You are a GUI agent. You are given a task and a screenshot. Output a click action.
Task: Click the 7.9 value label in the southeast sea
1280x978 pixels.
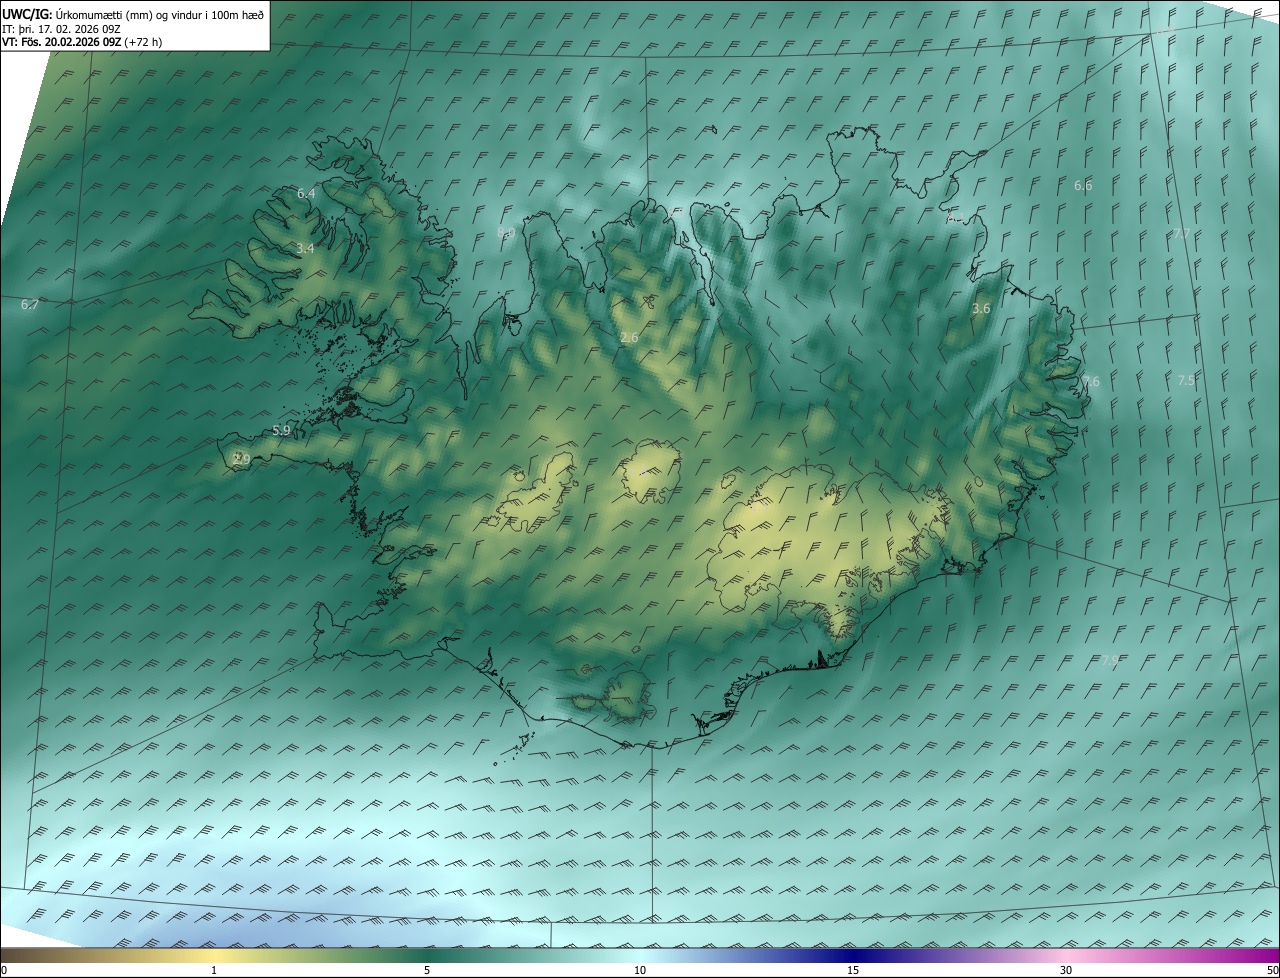point(1110,660)
